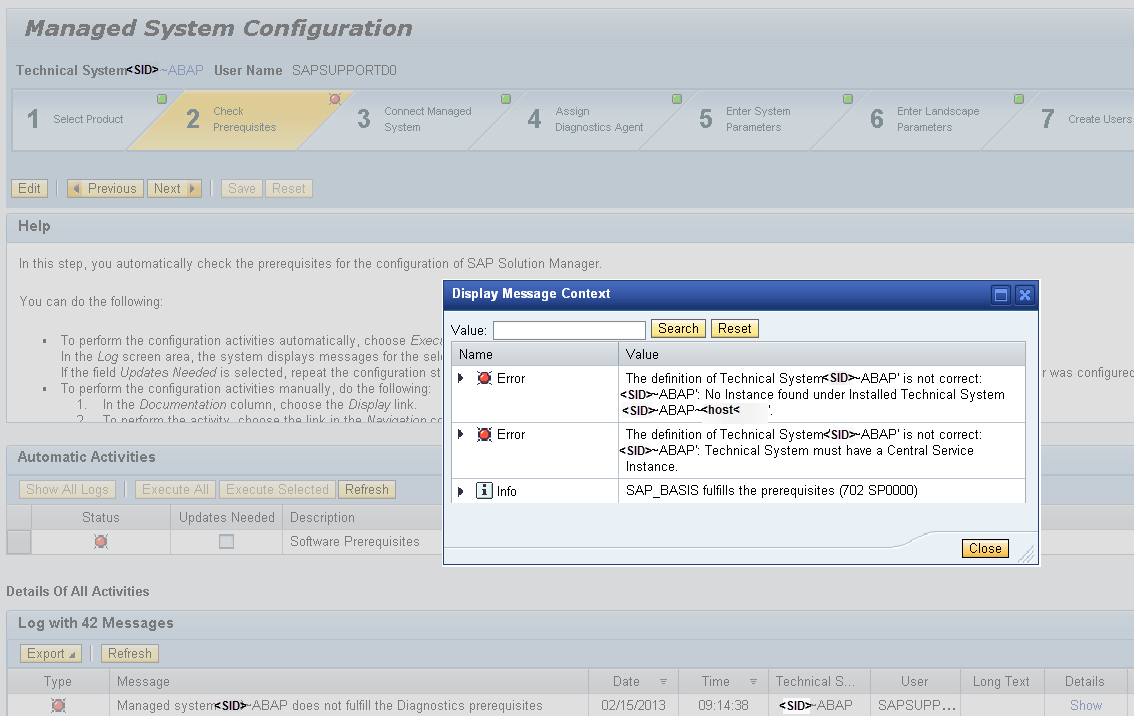This screenshot has width=1134, height=716.
Task: Click the log time 09:14:38
Action: point(723,706)
